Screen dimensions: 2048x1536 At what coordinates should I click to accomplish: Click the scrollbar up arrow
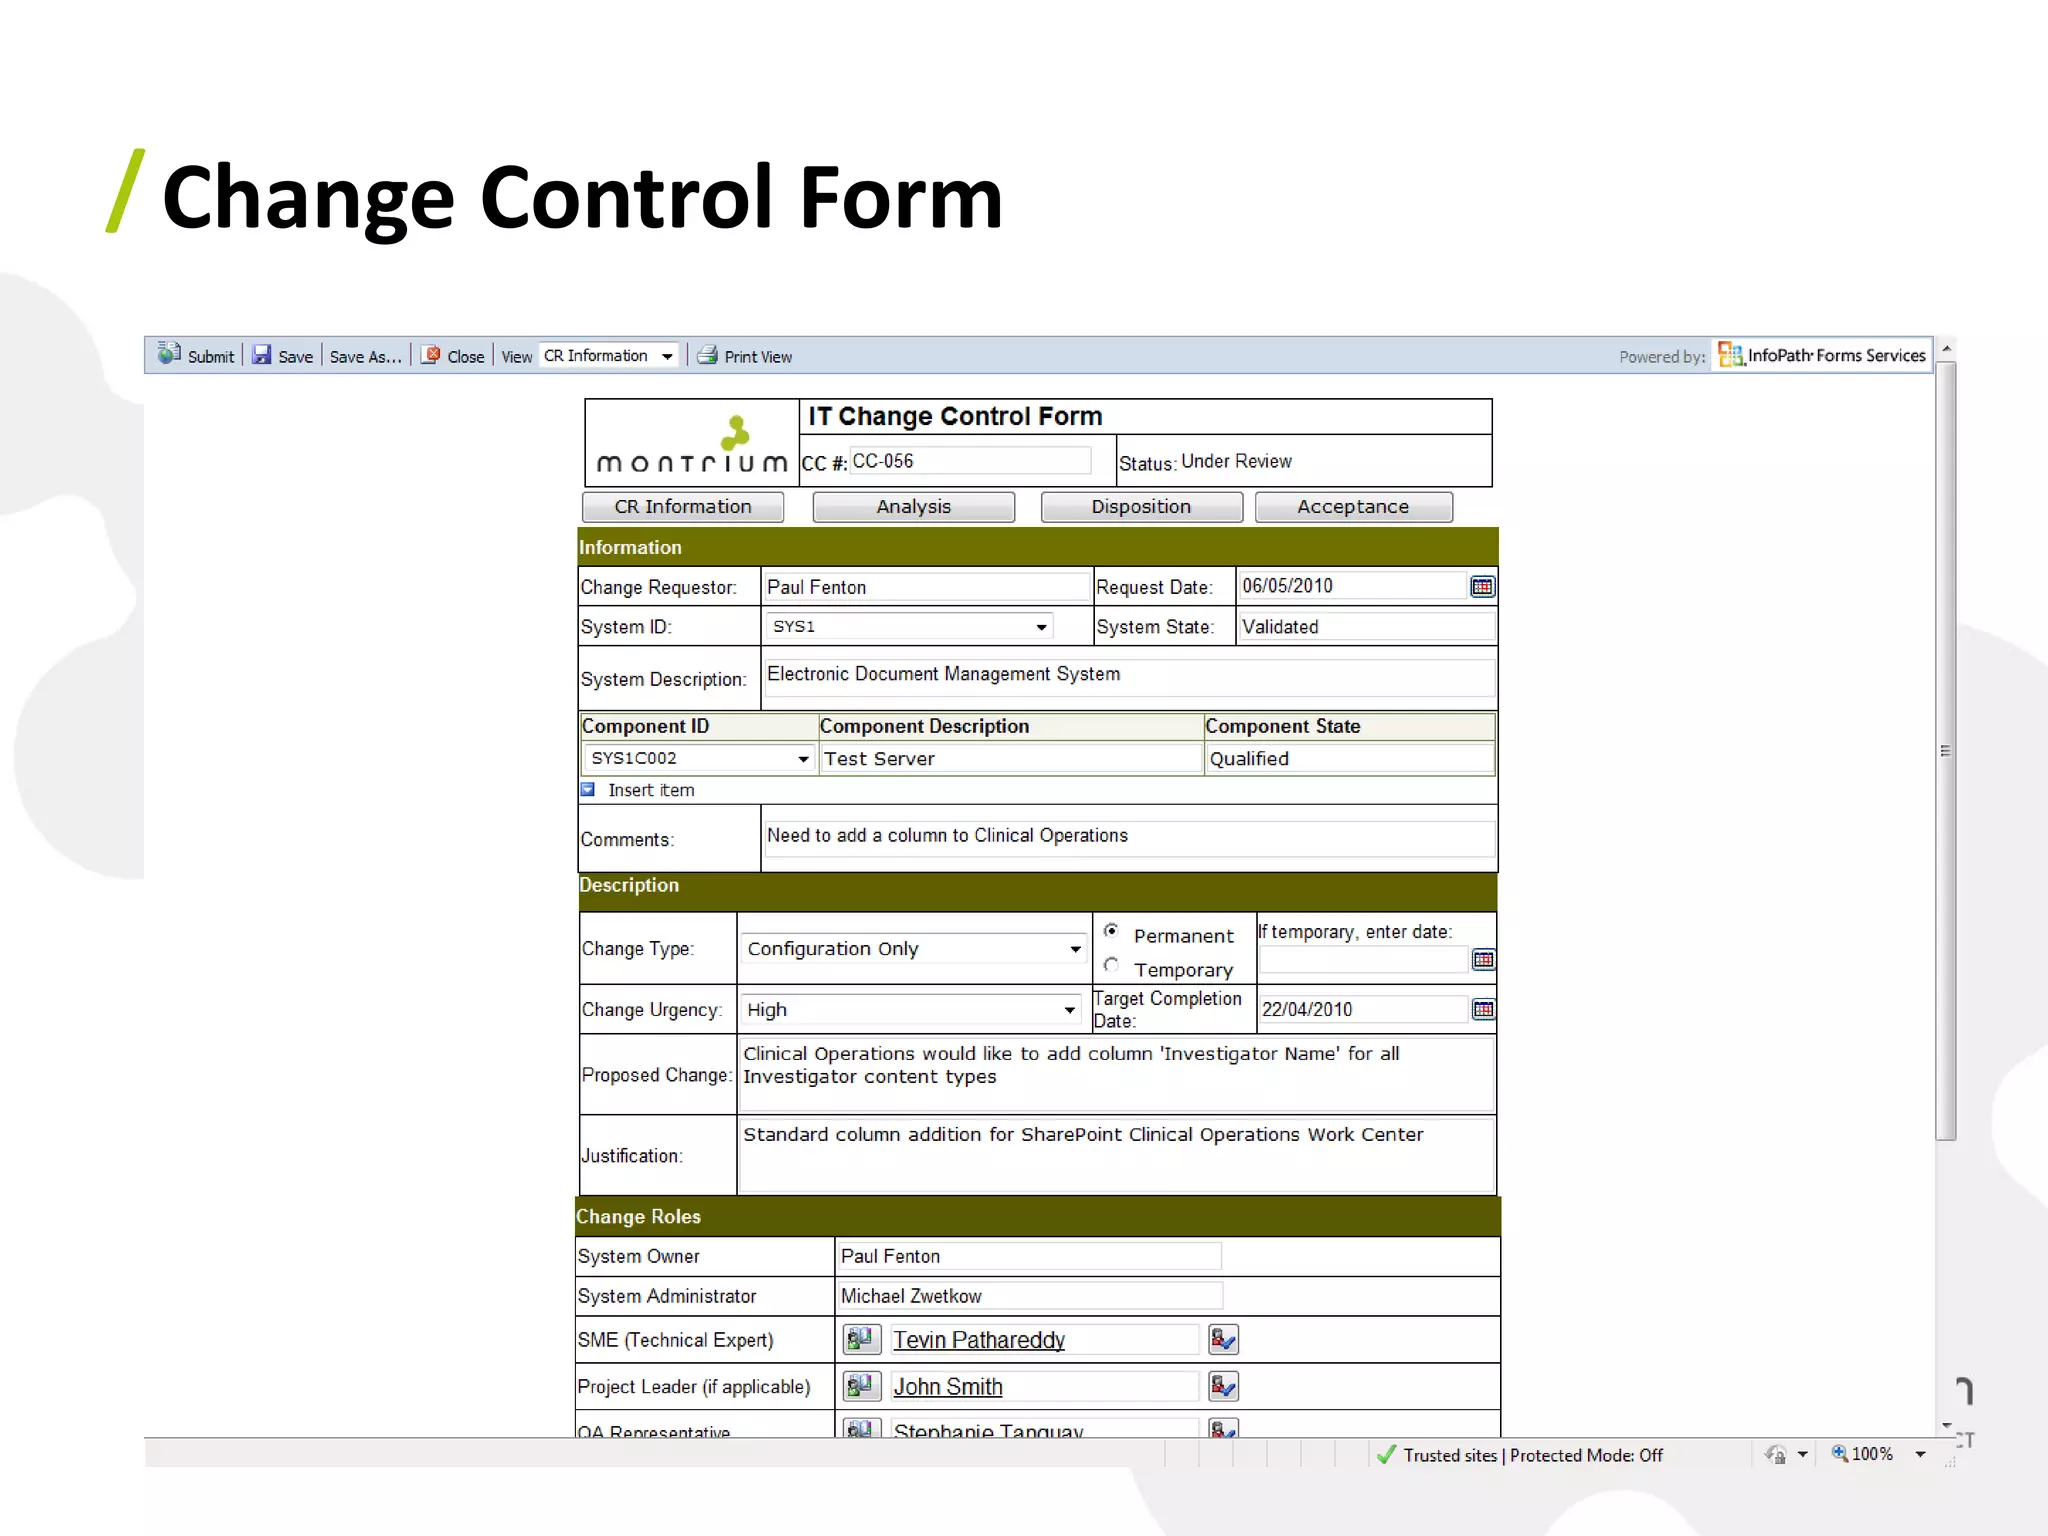click(1946, 349)
